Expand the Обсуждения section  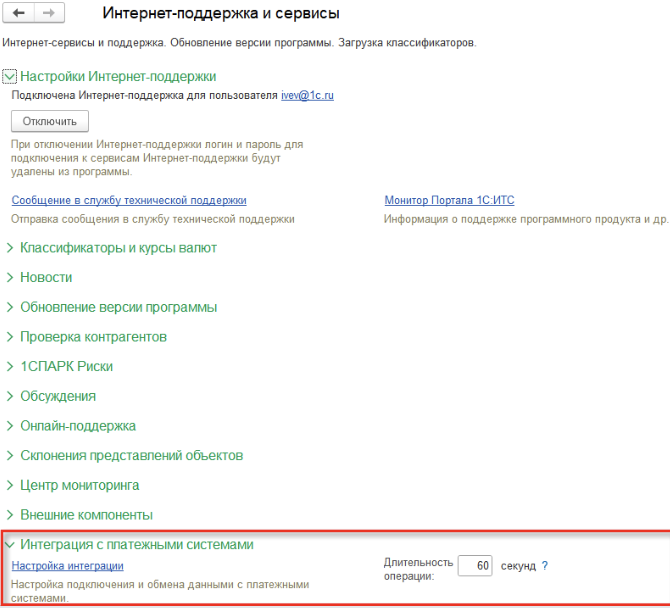coord(58,396)
